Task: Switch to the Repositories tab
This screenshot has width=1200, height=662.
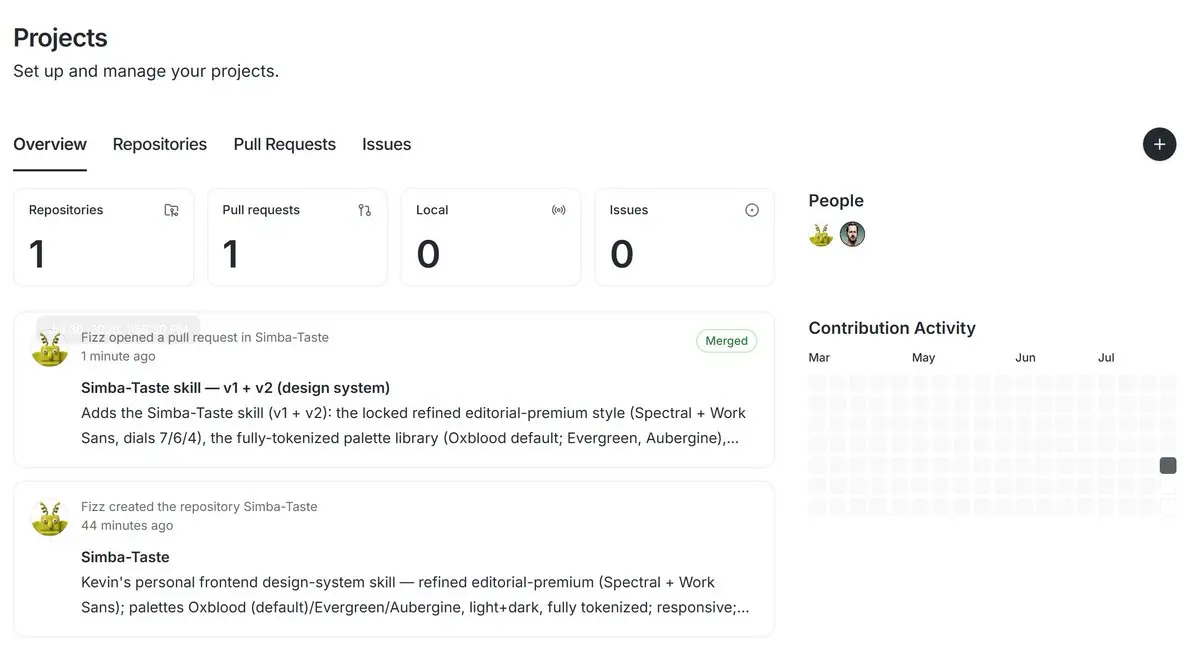Action: 160,144
